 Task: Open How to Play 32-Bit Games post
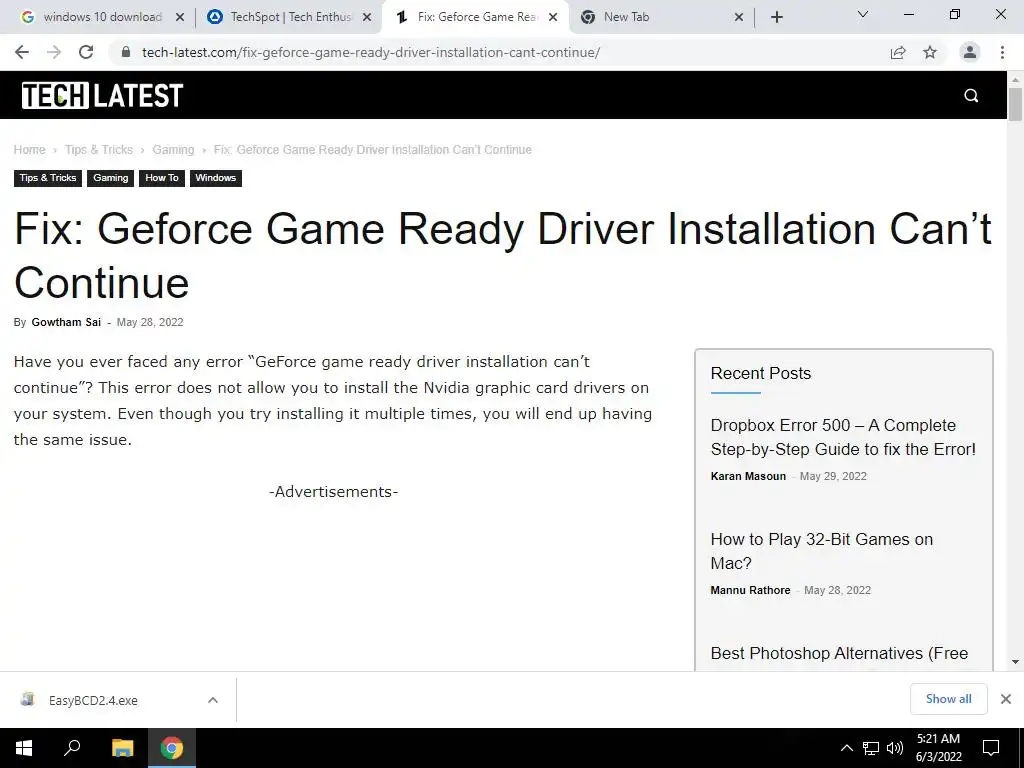[x=822, y=551]
